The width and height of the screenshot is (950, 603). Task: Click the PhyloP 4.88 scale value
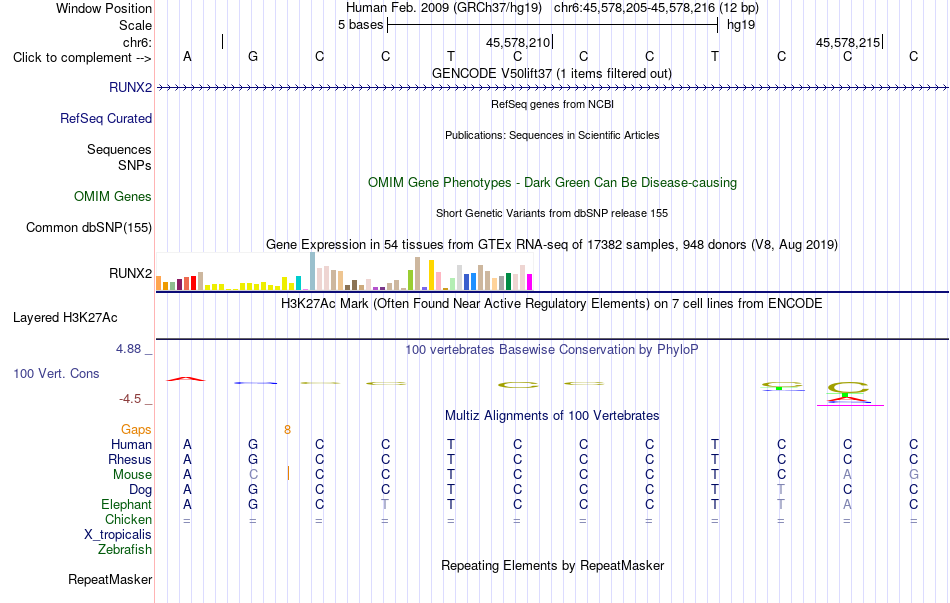point(128,348)
